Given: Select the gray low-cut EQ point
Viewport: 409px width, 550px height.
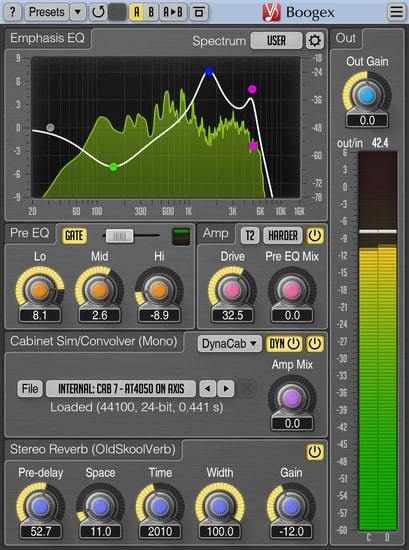Looking at the screenshot, I should point(50,127).
